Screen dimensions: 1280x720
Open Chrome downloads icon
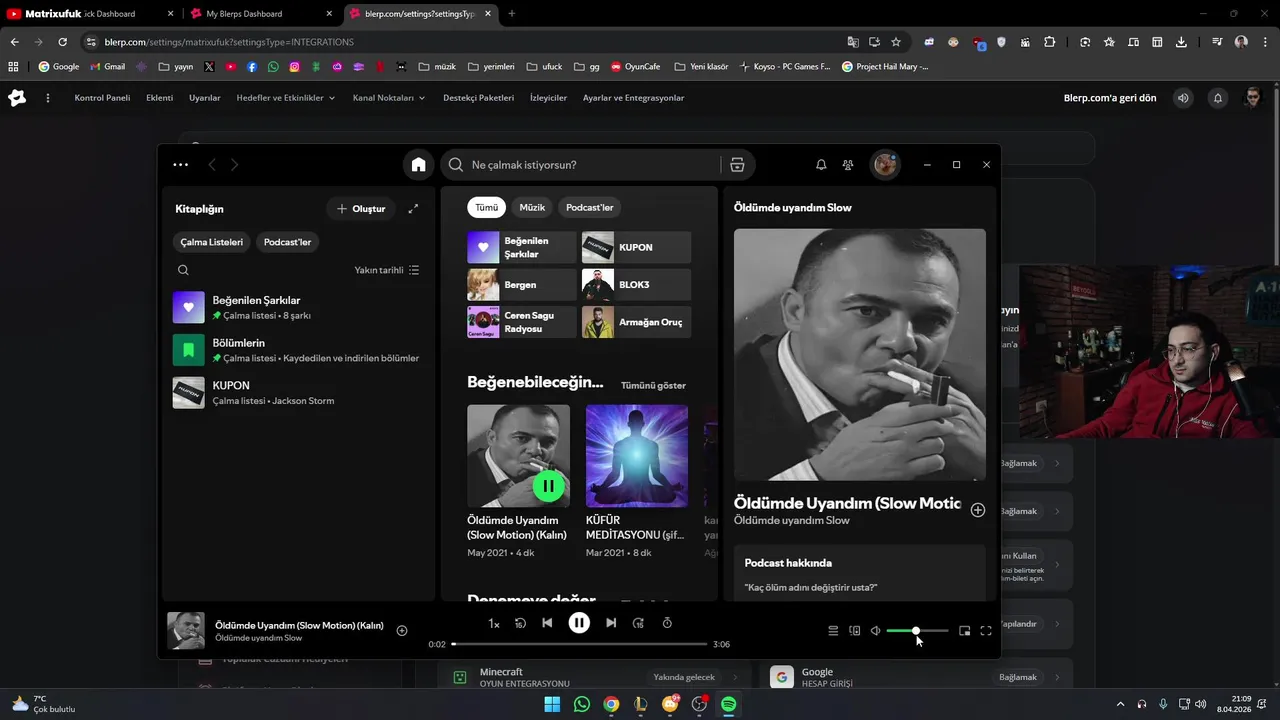1181,42
